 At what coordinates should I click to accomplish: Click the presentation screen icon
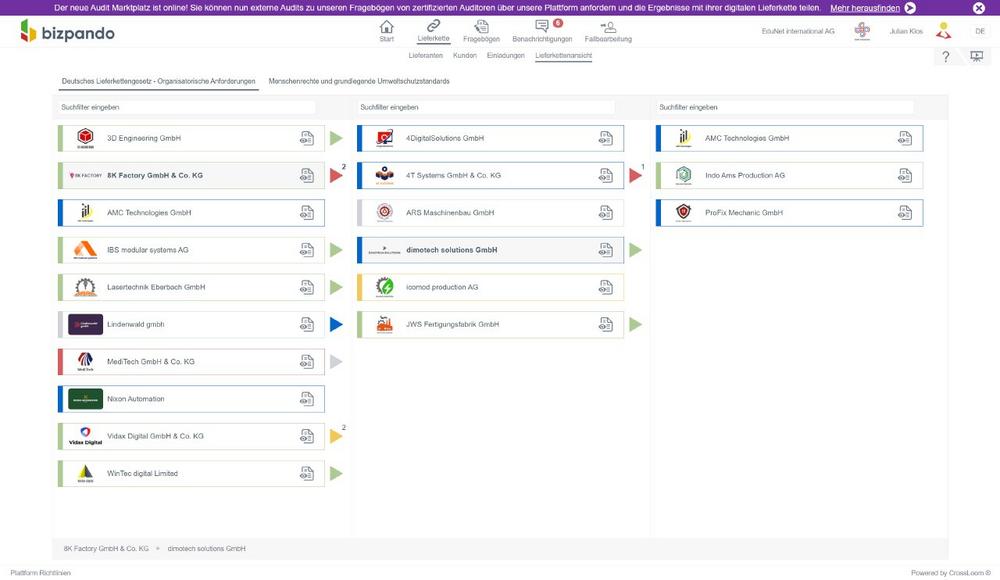977,57
